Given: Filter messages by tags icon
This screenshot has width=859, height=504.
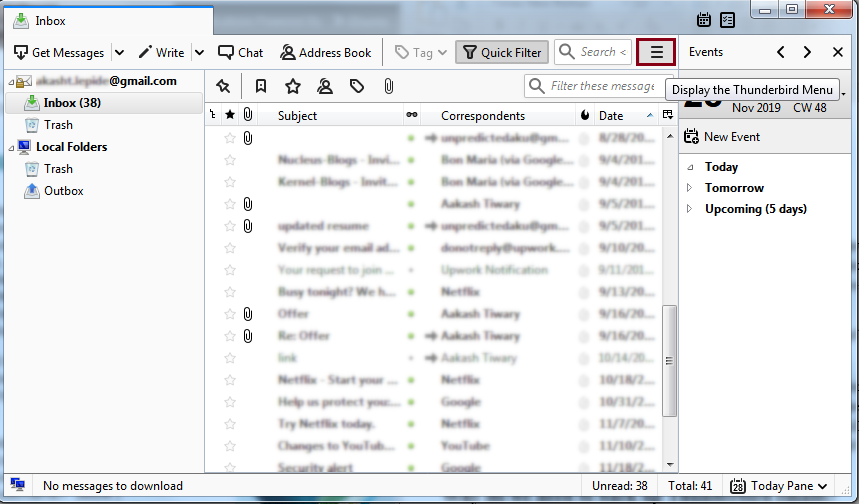Looking at the screenshot, I should (356, 86).
